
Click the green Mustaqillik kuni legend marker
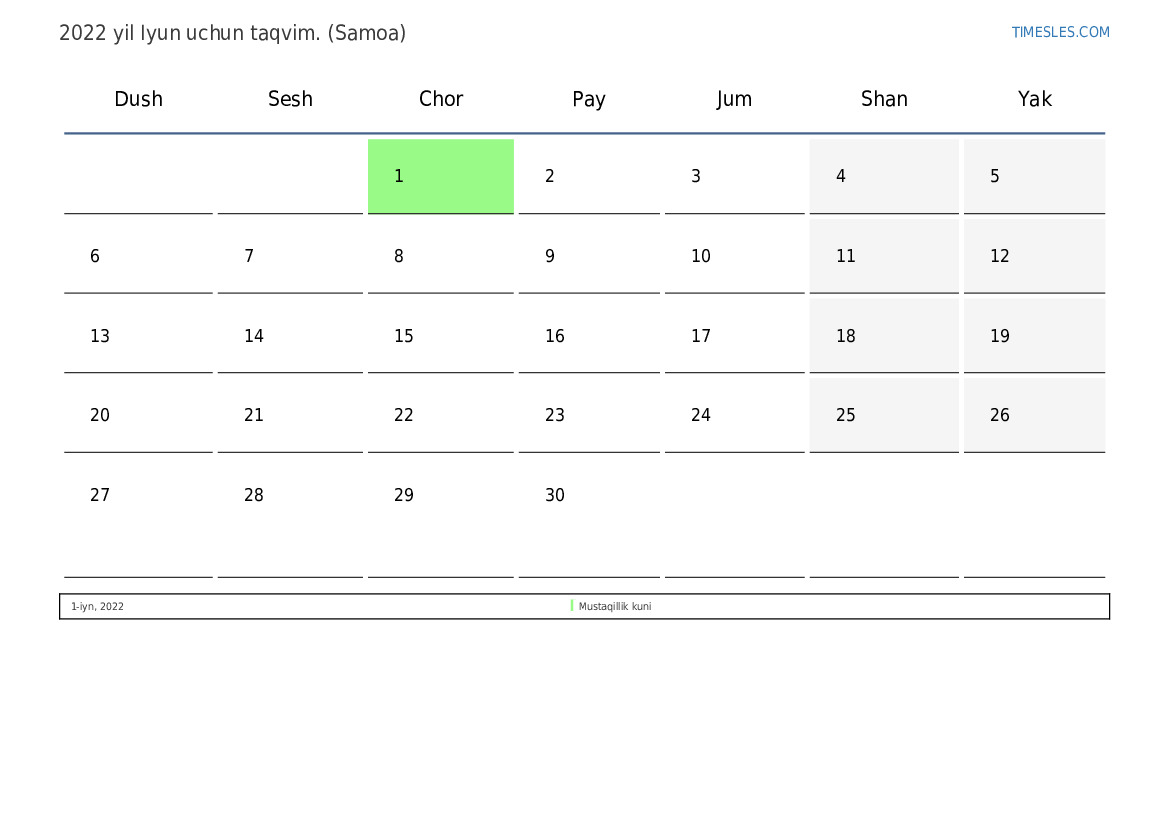click(x=572, y=606)
